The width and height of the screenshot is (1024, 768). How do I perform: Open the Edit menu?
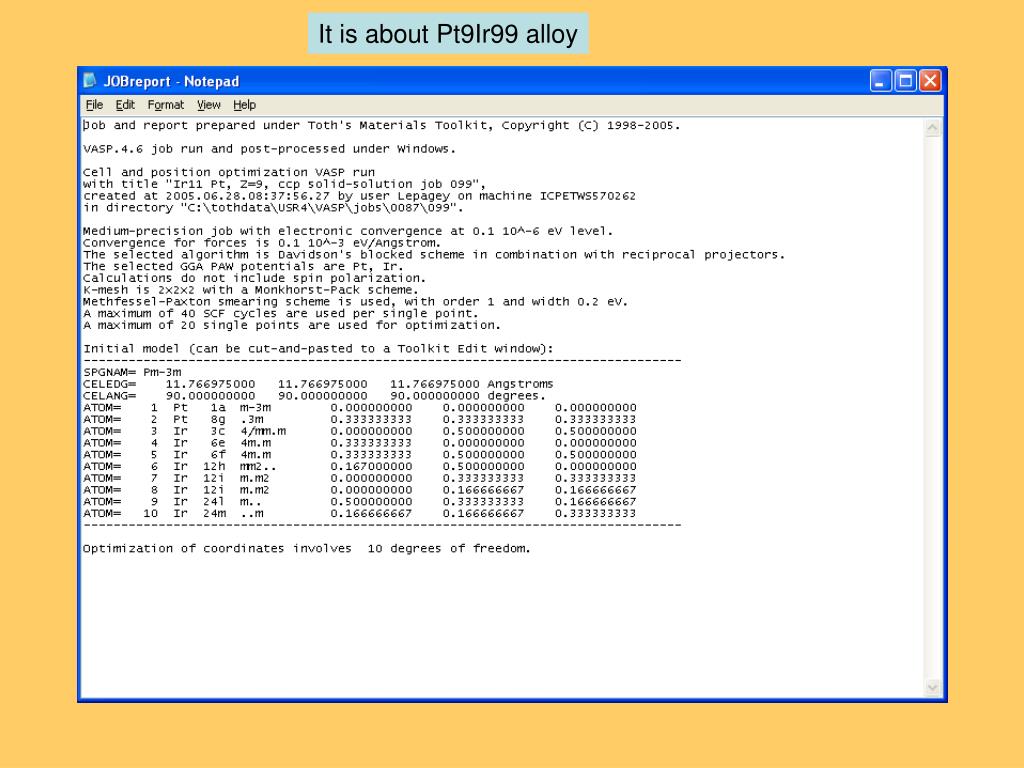(125, 104)
